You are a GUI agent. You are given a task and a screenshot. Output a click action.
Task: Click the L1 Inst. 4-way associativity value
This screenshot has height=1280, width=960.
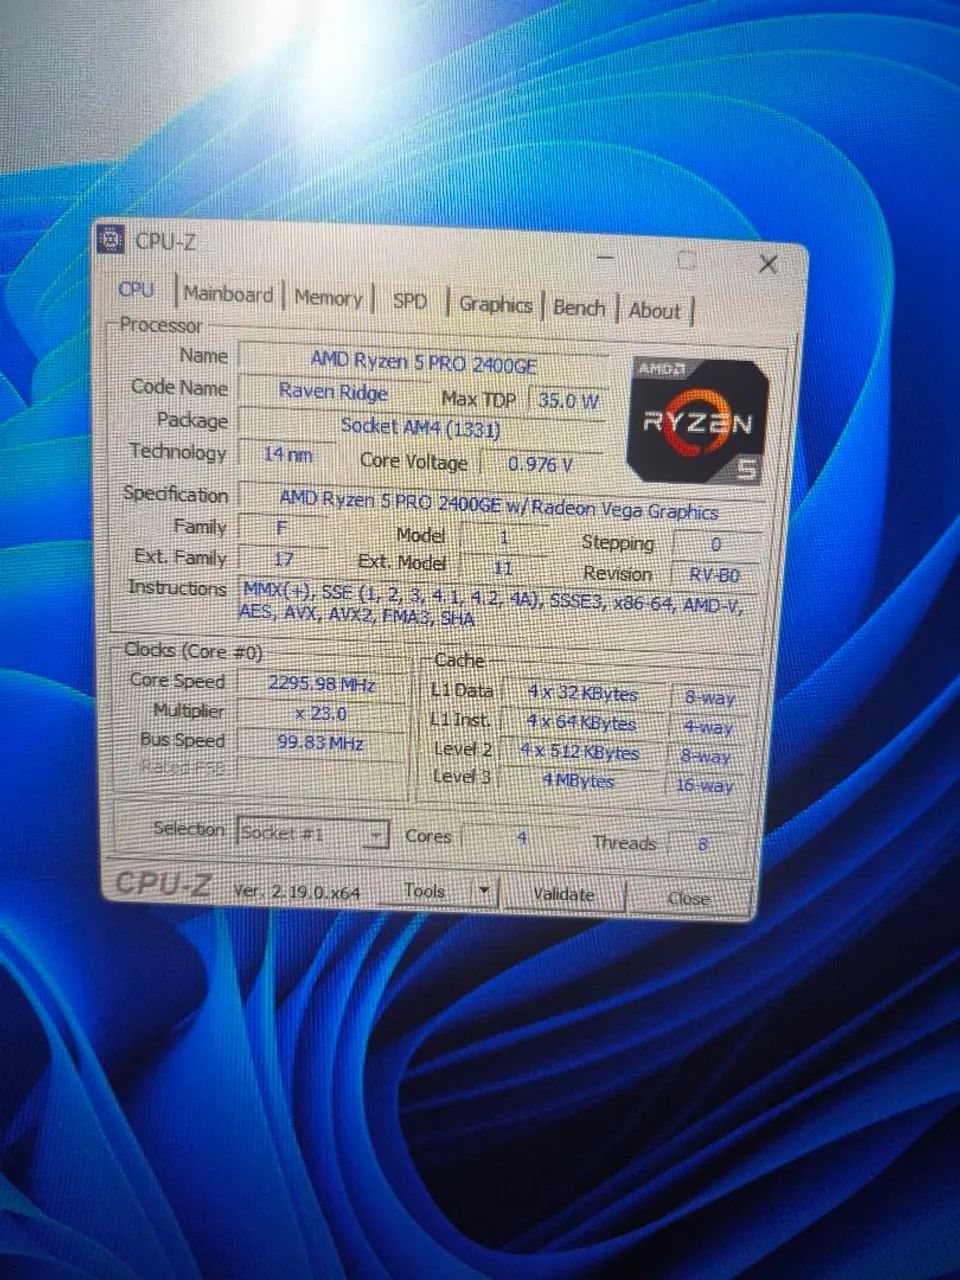coord(708,728)
